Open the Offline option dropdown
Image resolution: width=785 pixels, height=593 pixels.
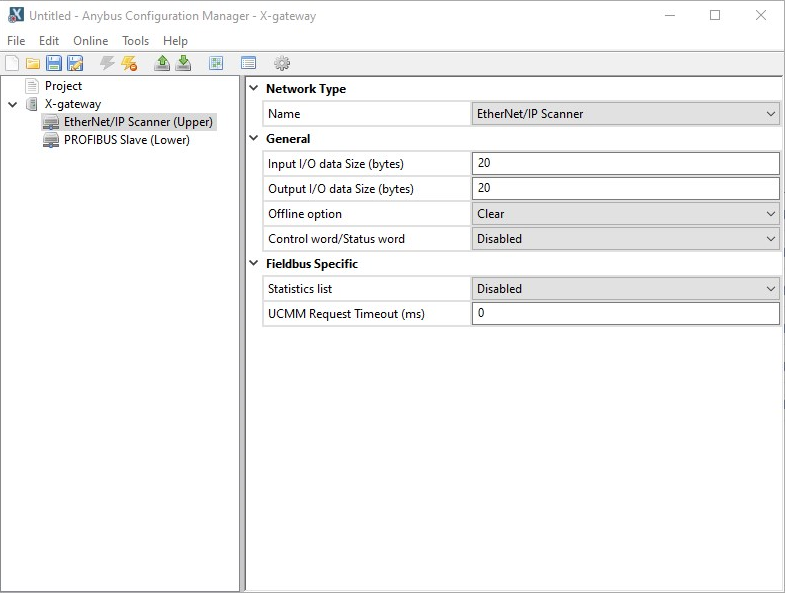point(625,214)
